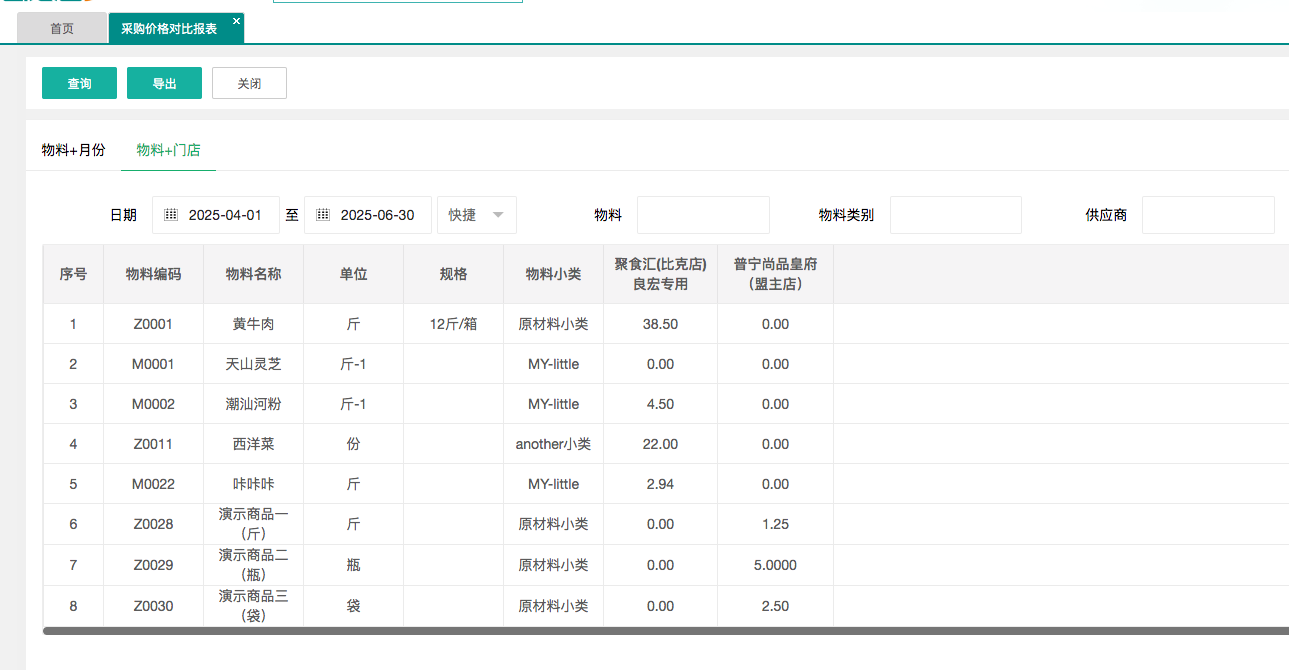Focus the 物料 input field
The width and height of the screenshot is (1289, 670).
click(703, 215)
